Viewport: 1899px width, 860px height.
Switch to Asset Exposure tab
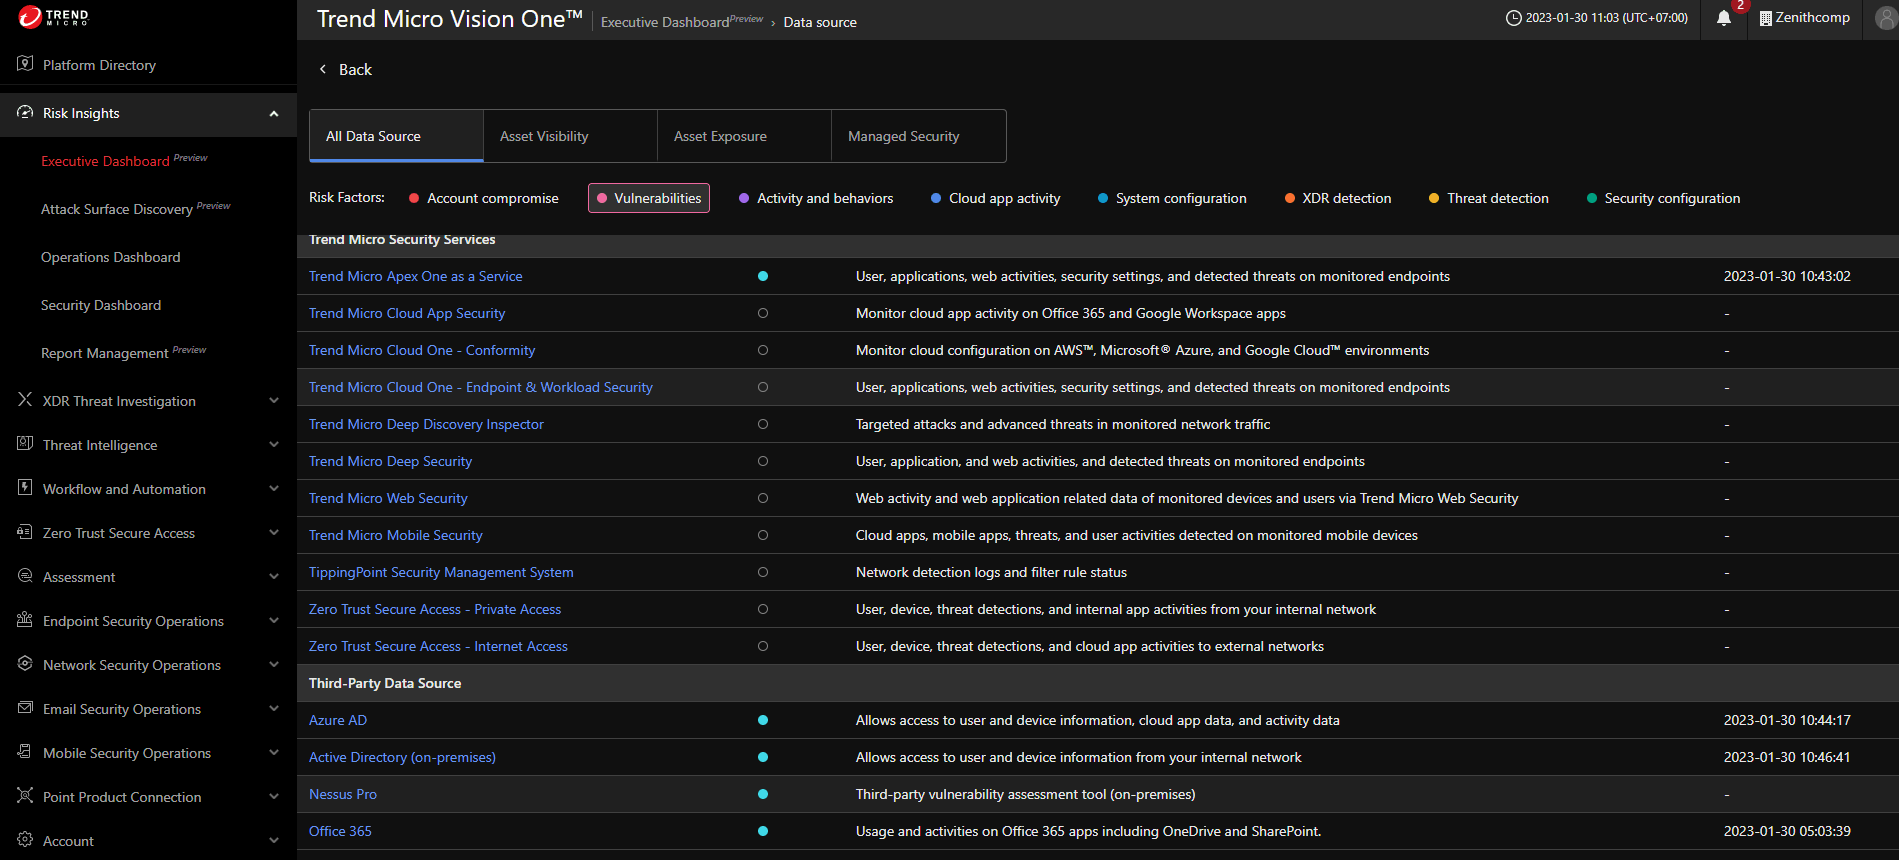tap(744, 136)
